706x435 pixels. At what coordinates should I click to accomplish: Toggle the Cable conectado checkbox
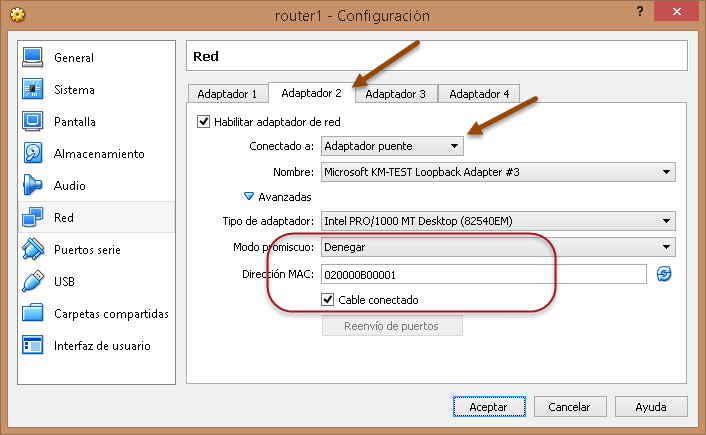328,300
